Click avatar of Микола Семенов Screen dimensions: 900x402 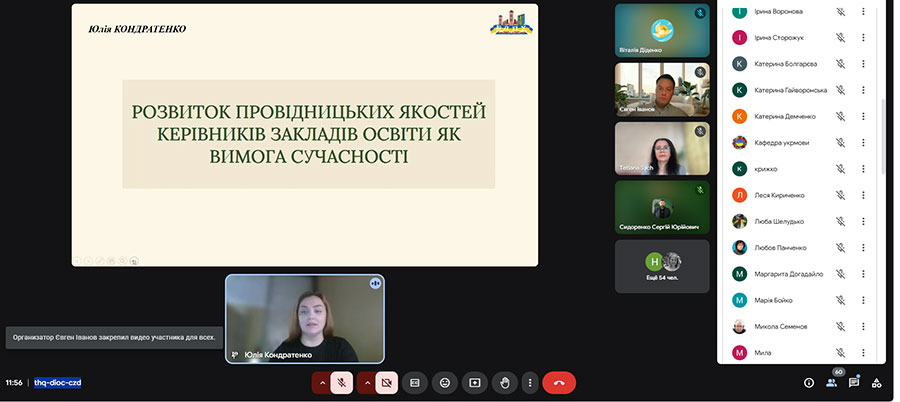point(739,326)
